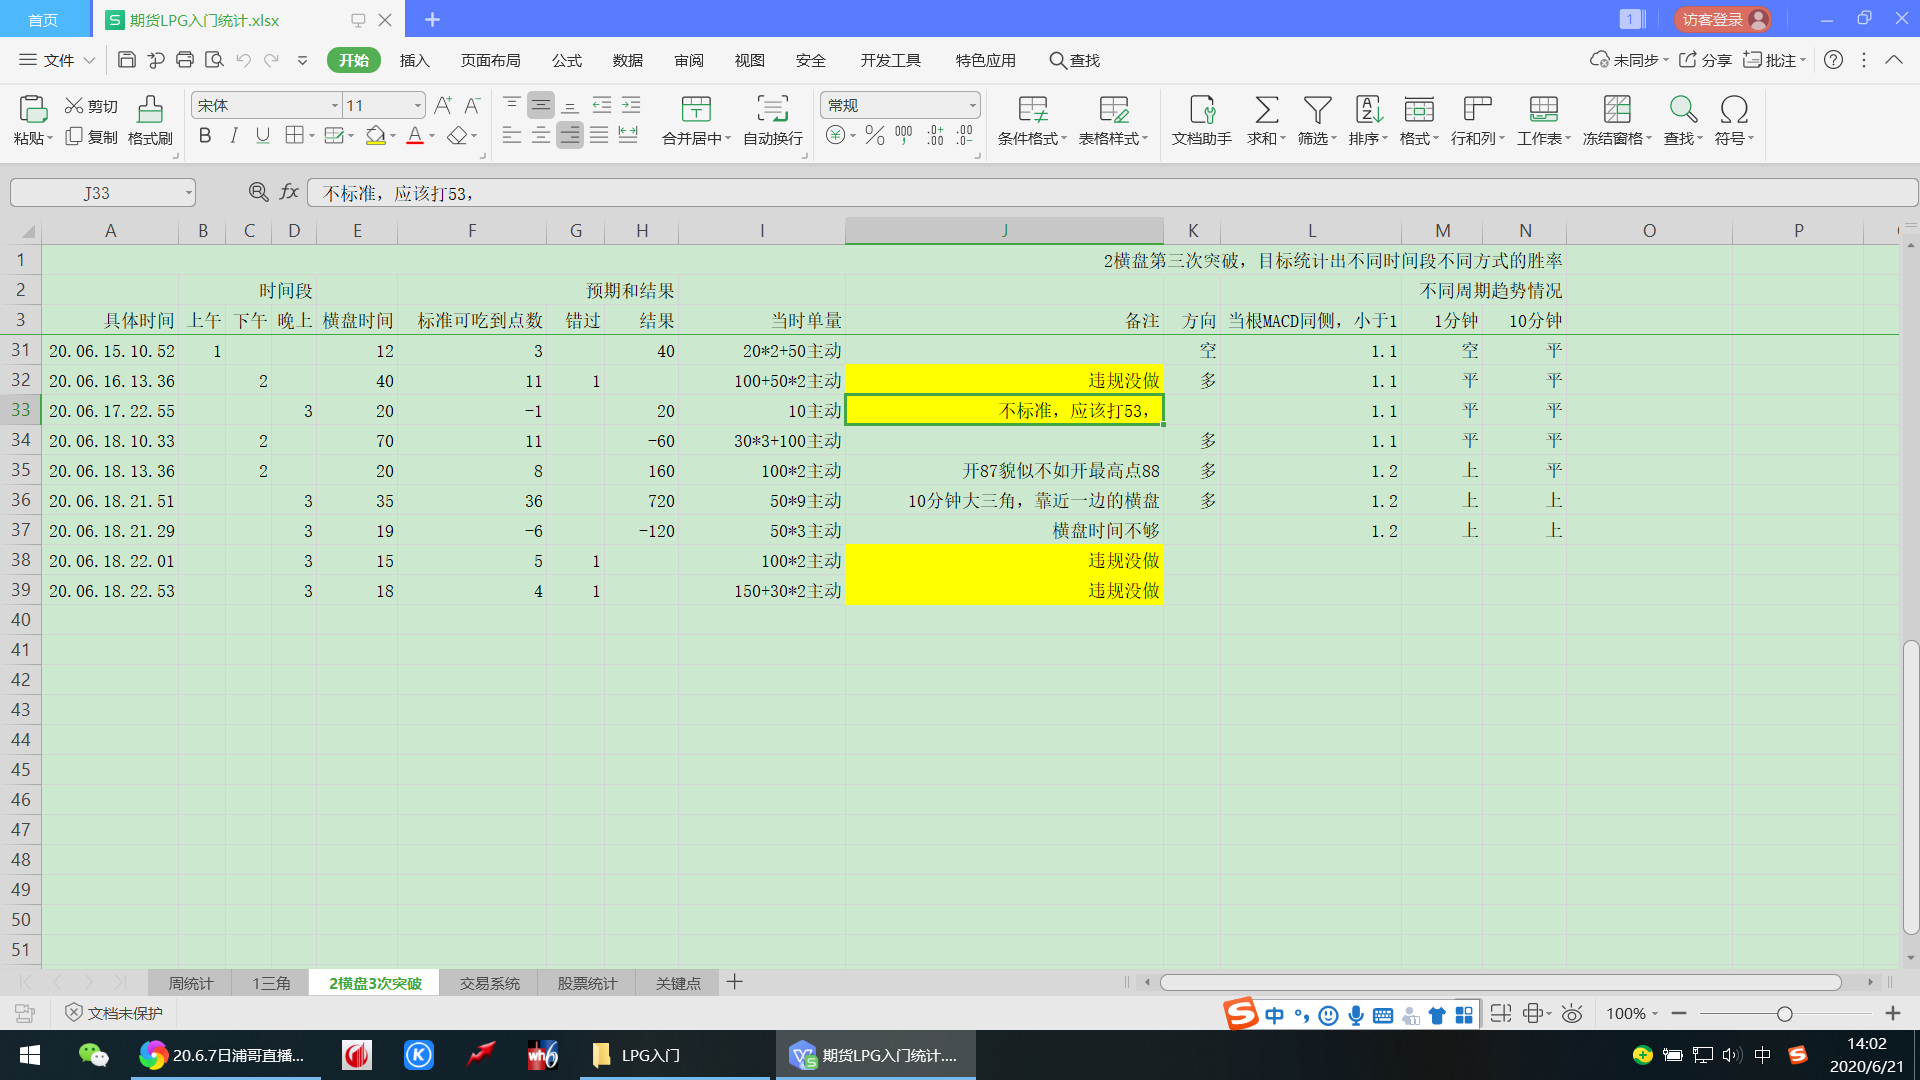1920x1080 pixels.
Task: Click the Undo arrow
Action: (243, 60)
